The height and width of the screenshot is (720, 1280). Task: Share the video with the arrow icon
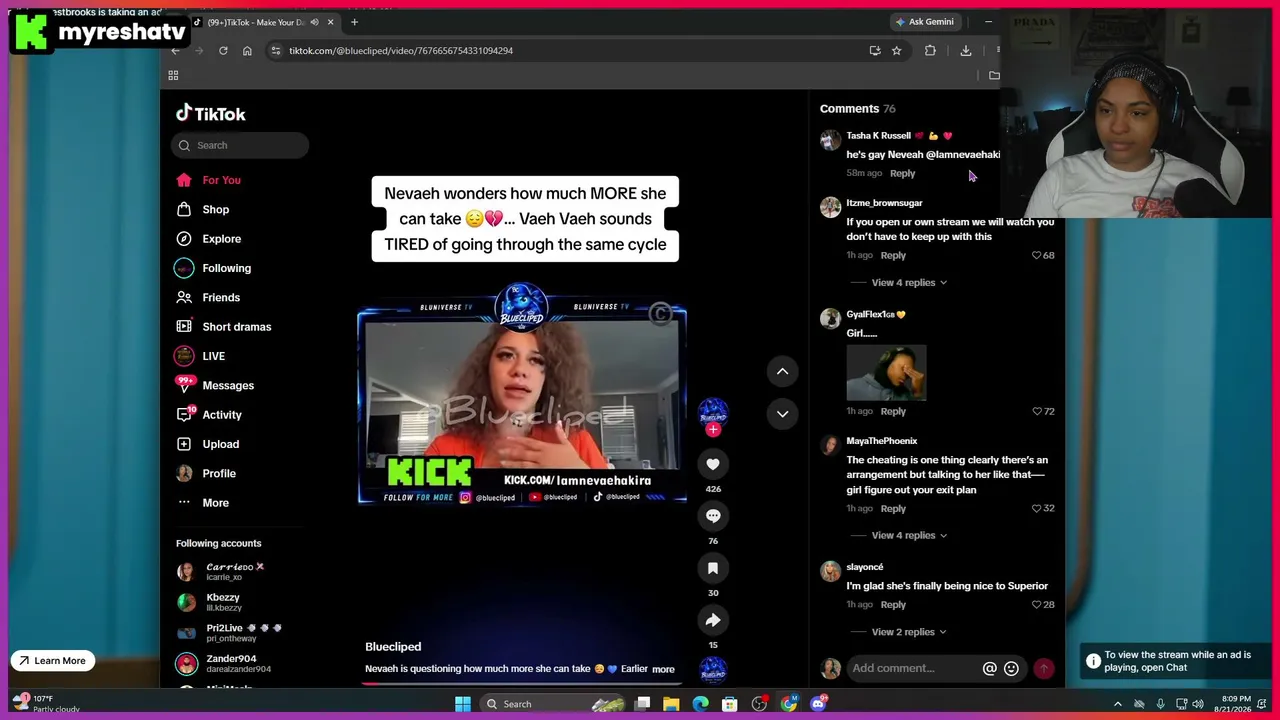point(713,620)
